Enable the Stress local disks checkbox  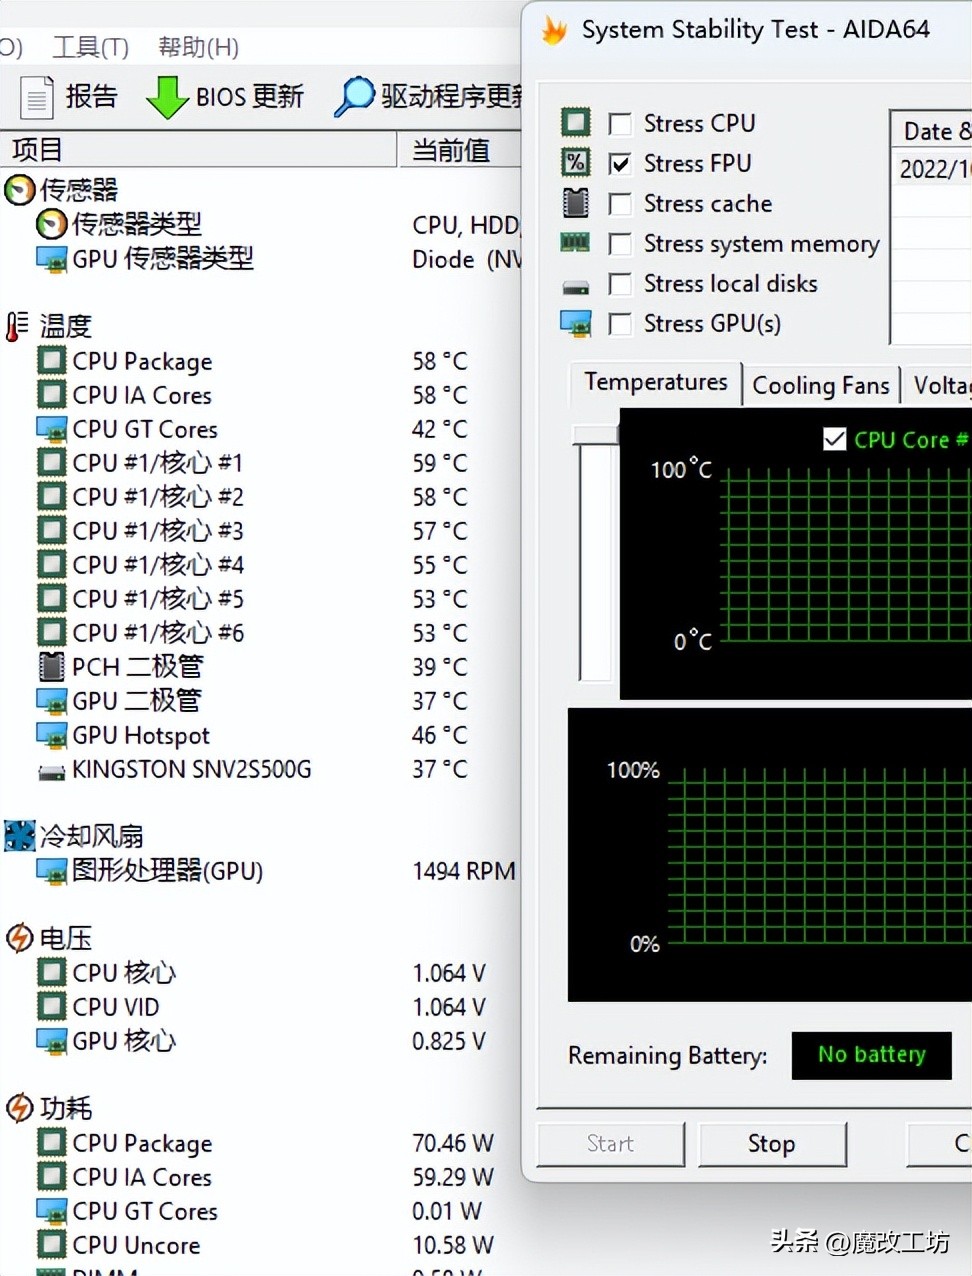pyautogui.click(x=620, y=284)
